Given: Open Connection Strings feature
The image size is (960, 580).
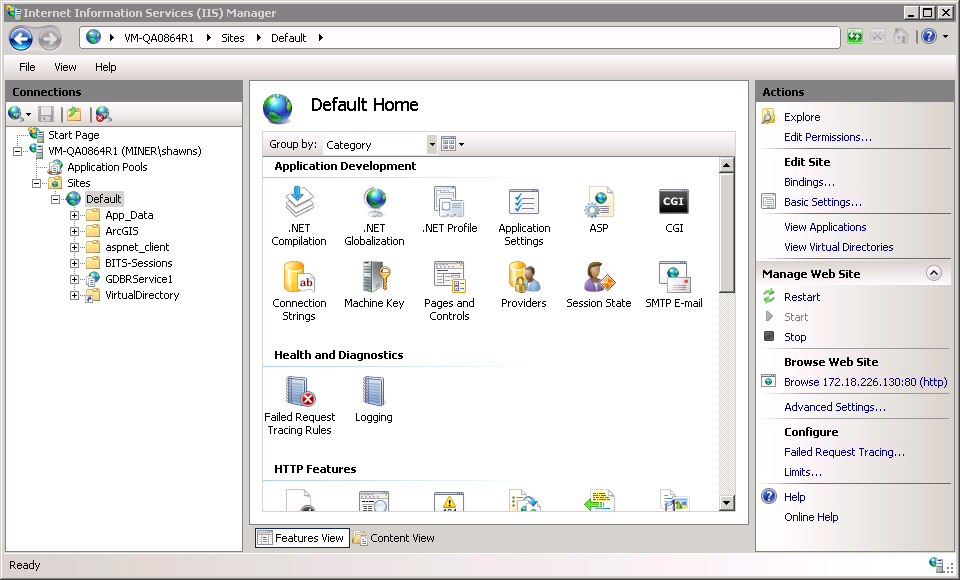Looking at the screenshot, I should (x=299, y=292).
